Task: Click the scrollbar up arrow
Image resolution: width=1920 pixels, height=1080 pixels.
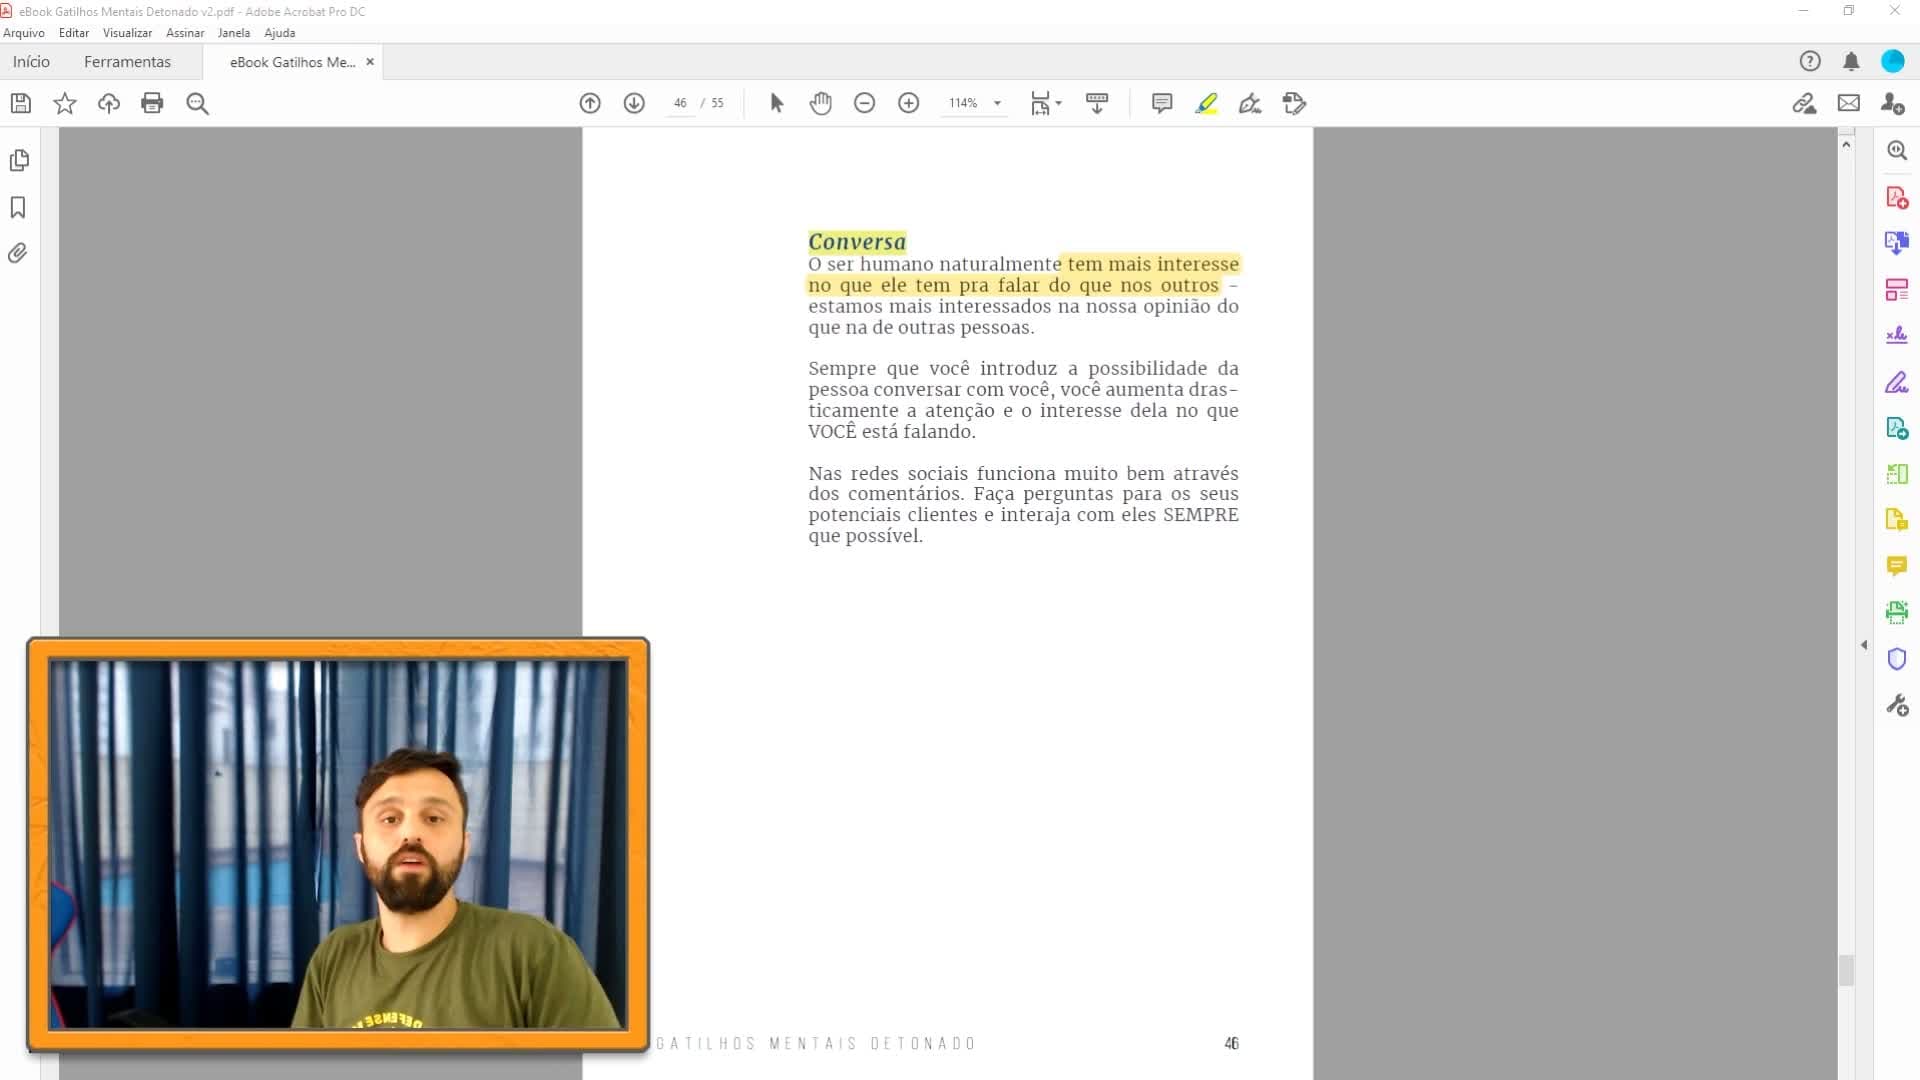Action: click(x=1846, y=145)
